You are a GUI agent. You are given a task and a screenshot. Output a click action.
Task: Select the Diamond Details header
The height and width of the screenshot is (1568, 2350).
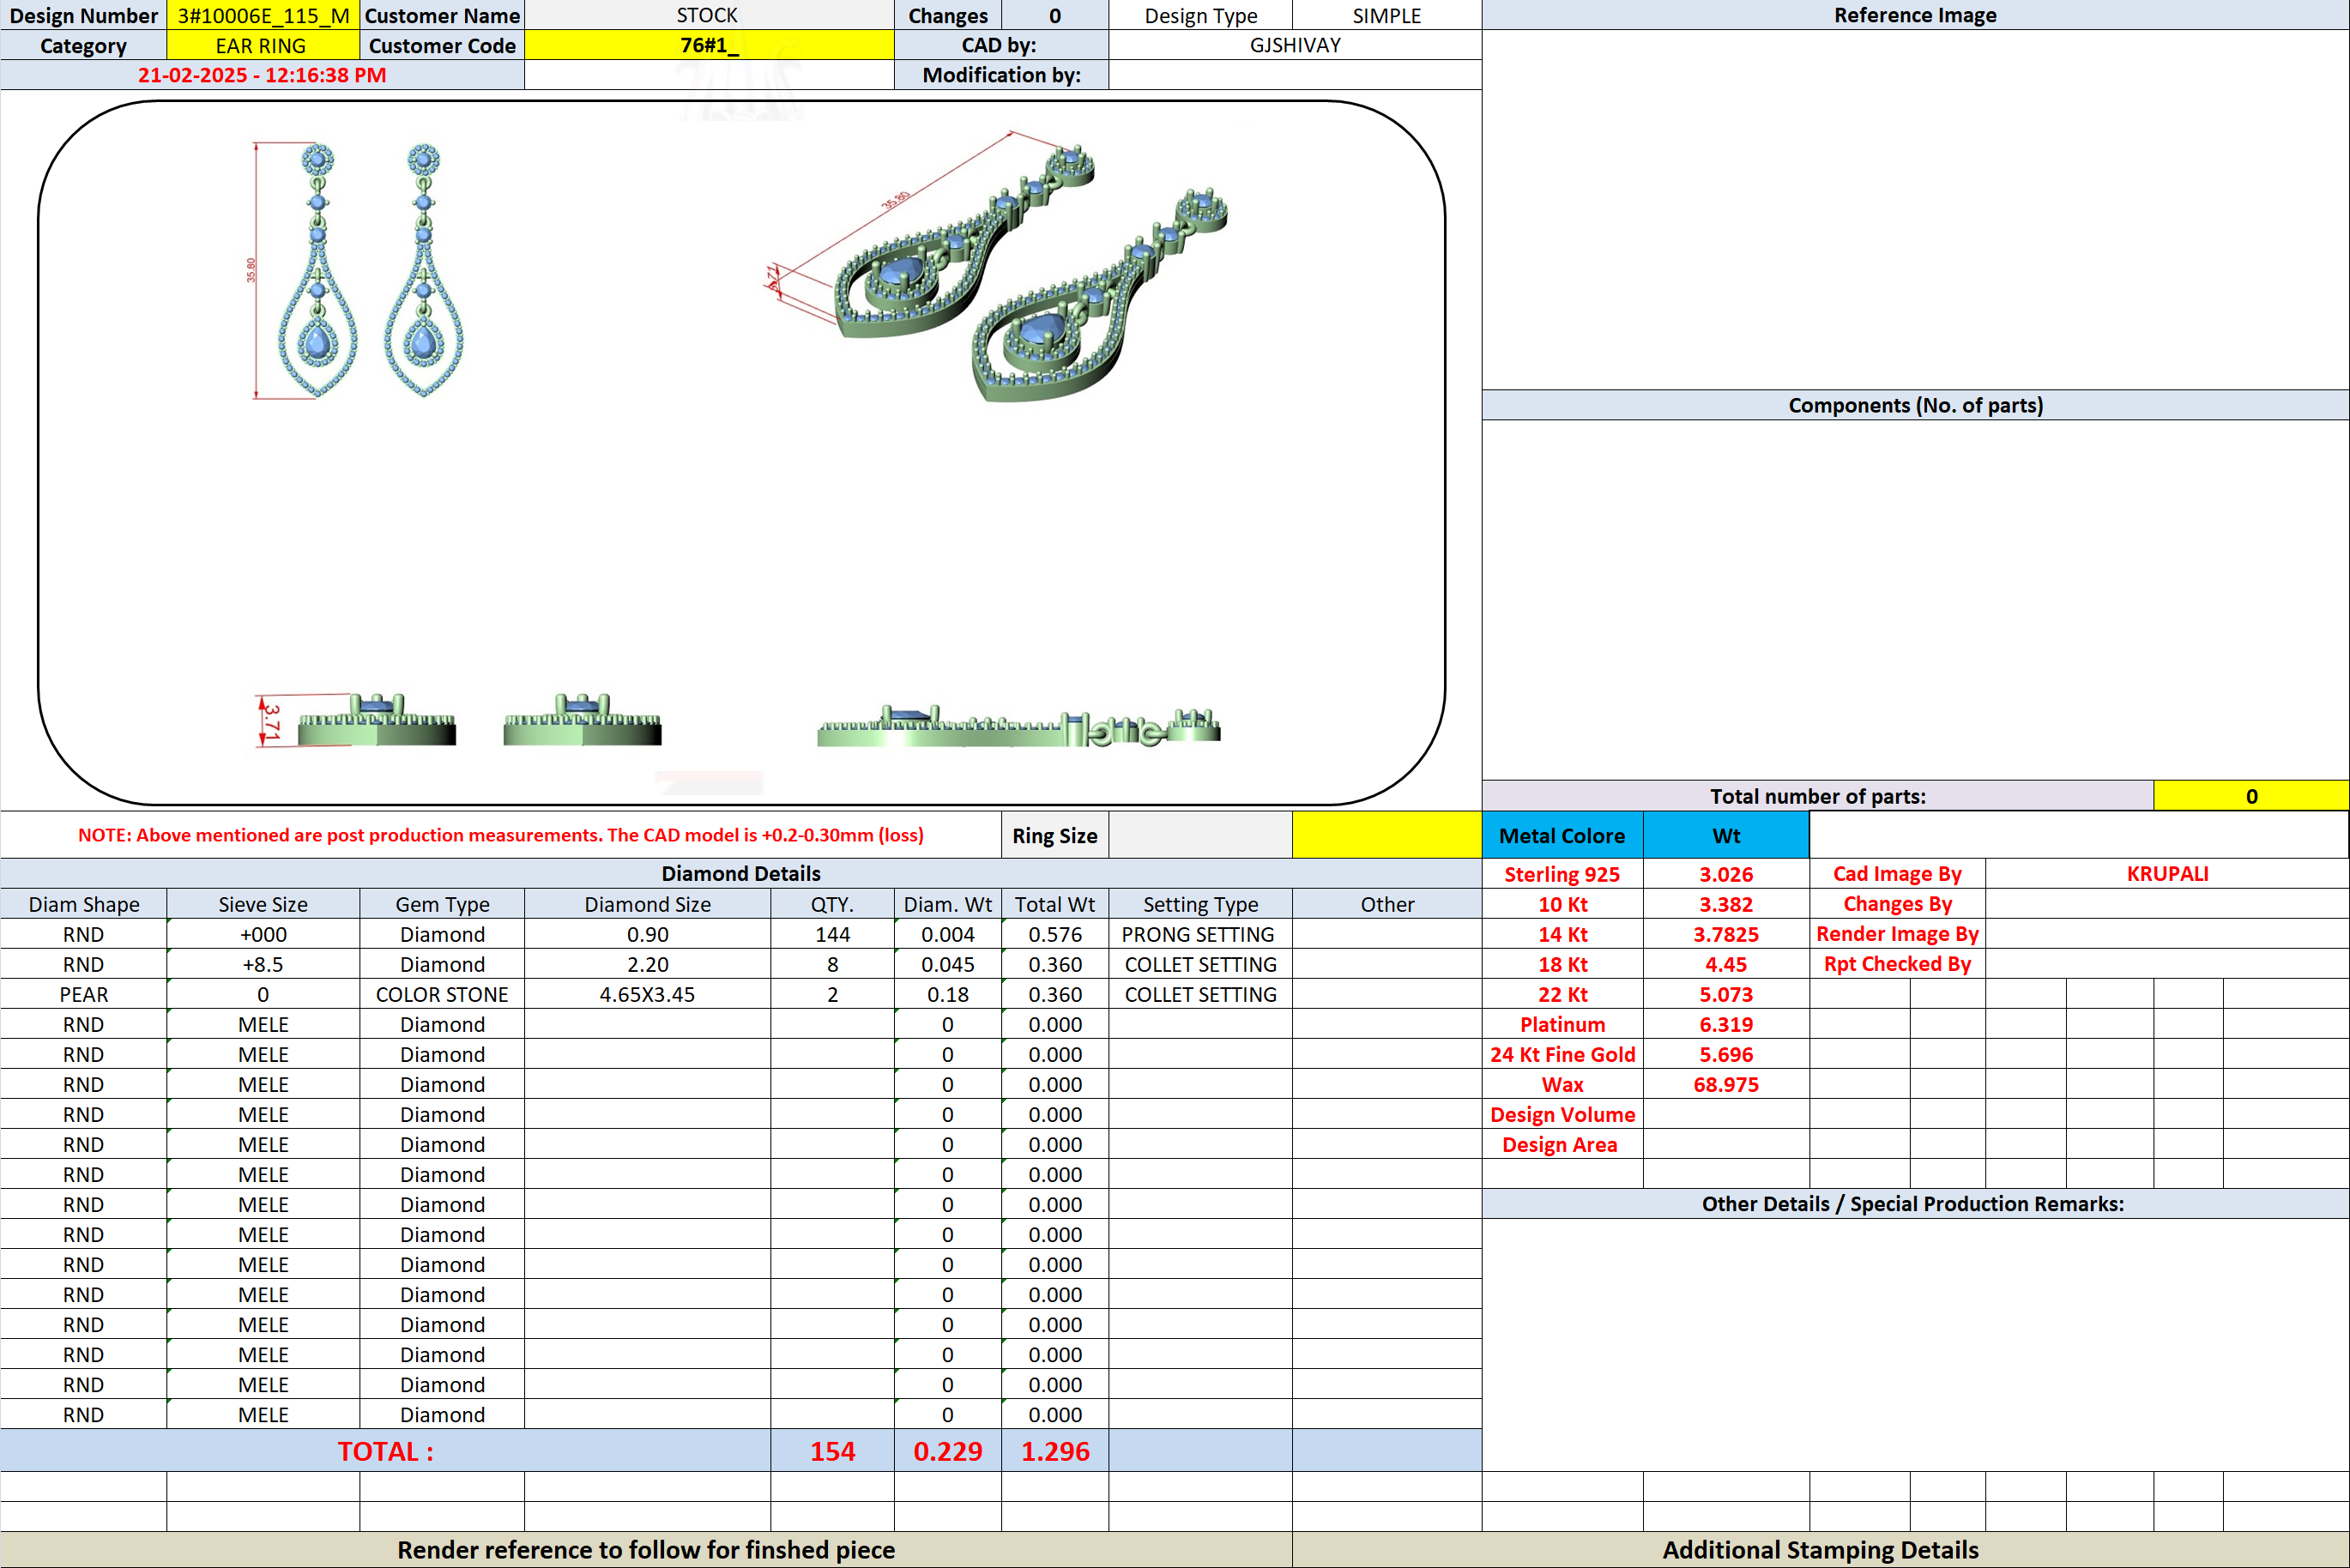[741, 874]
